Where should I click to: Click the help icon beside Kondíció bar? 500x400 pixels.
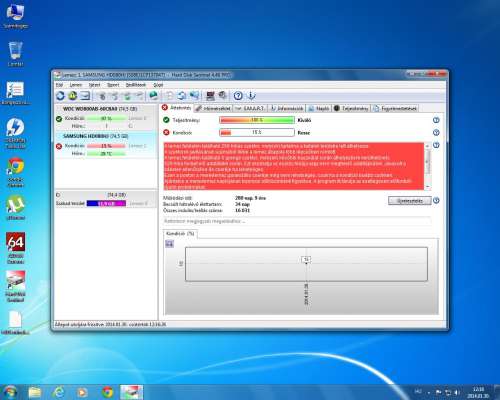[x=436, y=133]
